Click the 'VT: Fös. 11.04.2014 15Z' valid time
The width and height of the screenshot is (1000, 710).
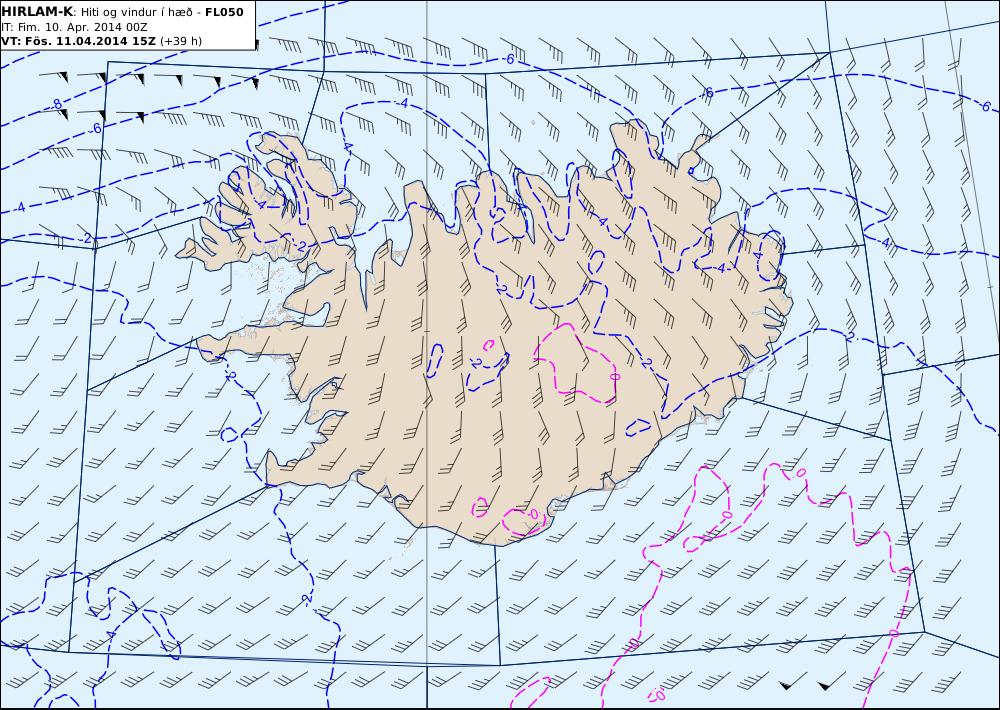tap(78, 41)
